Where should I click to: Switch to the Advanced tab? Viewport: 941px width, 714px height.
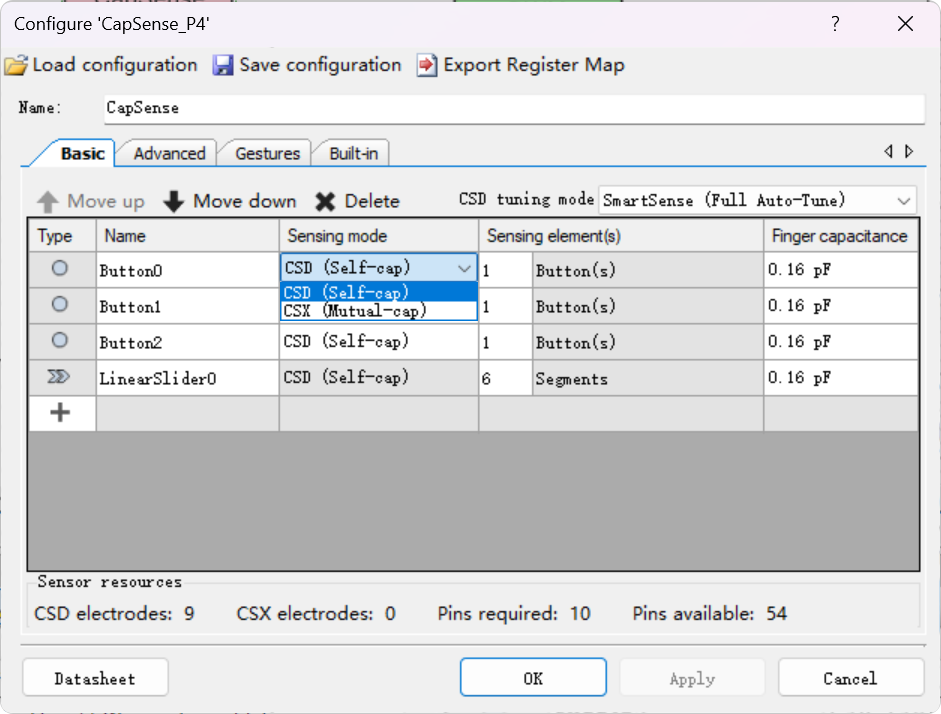(169, 154)
